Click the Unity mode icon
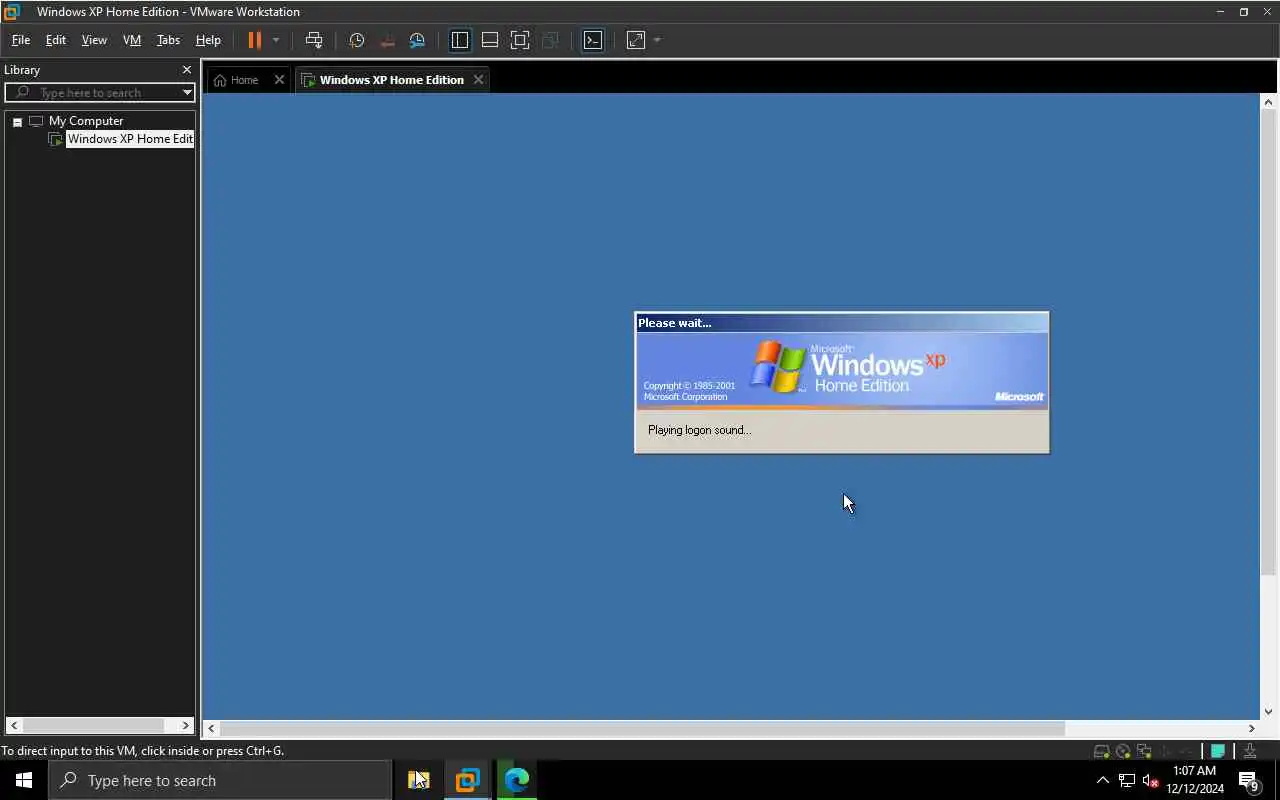 coord(550,40)
